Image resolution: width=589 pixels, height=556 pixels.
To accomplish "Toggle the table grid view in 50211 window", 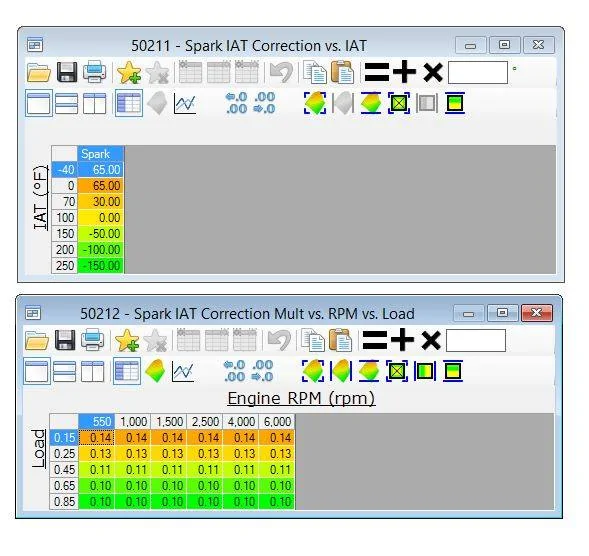I will [x=129, y=103].
